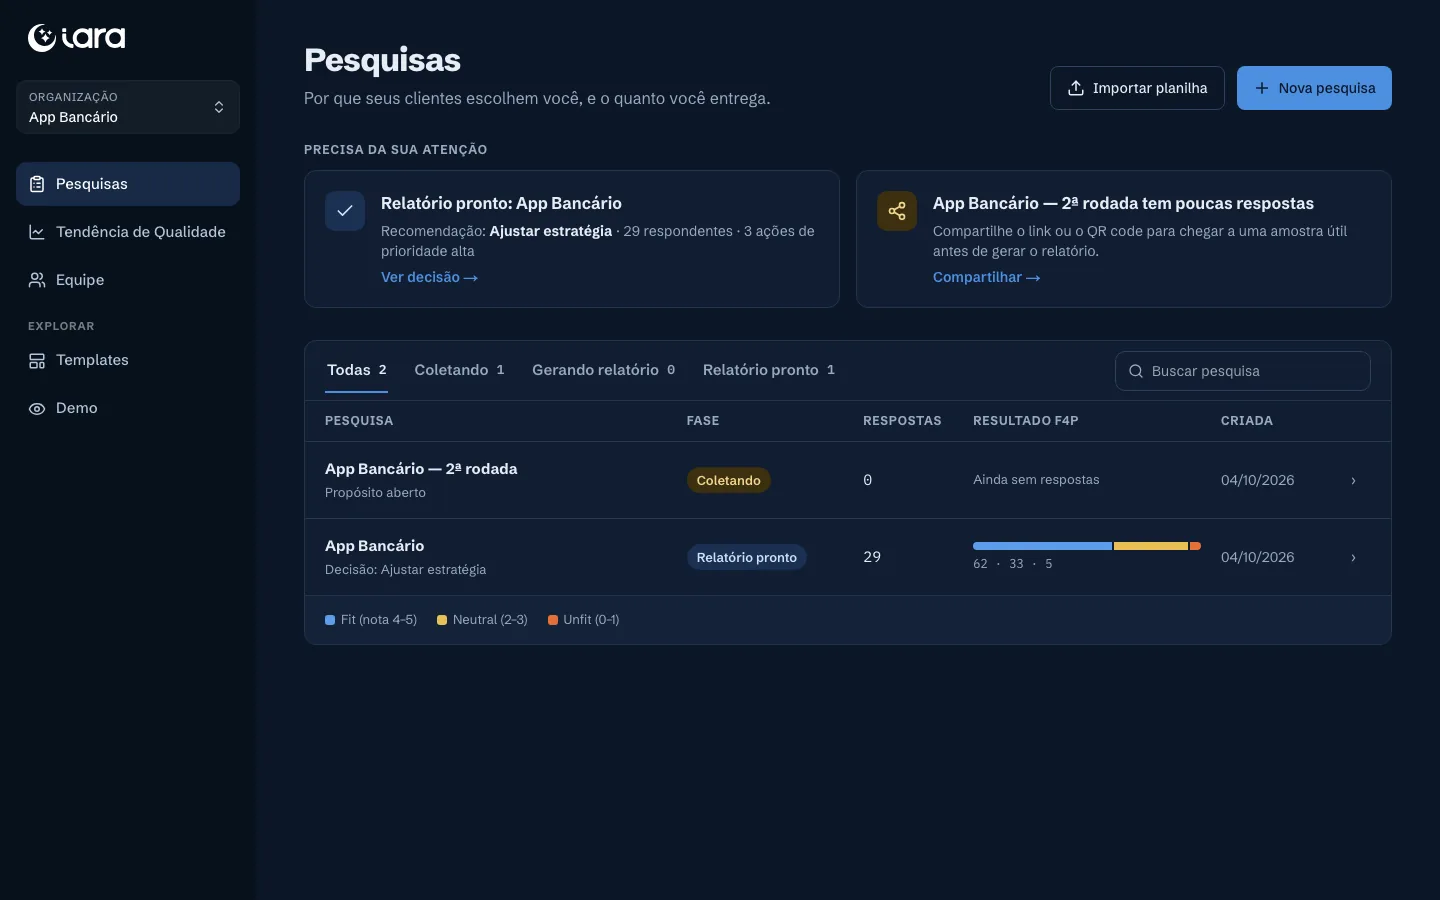Click the Fase column header
Viewport: 1440px width, 900px height.
pos(703,421)
